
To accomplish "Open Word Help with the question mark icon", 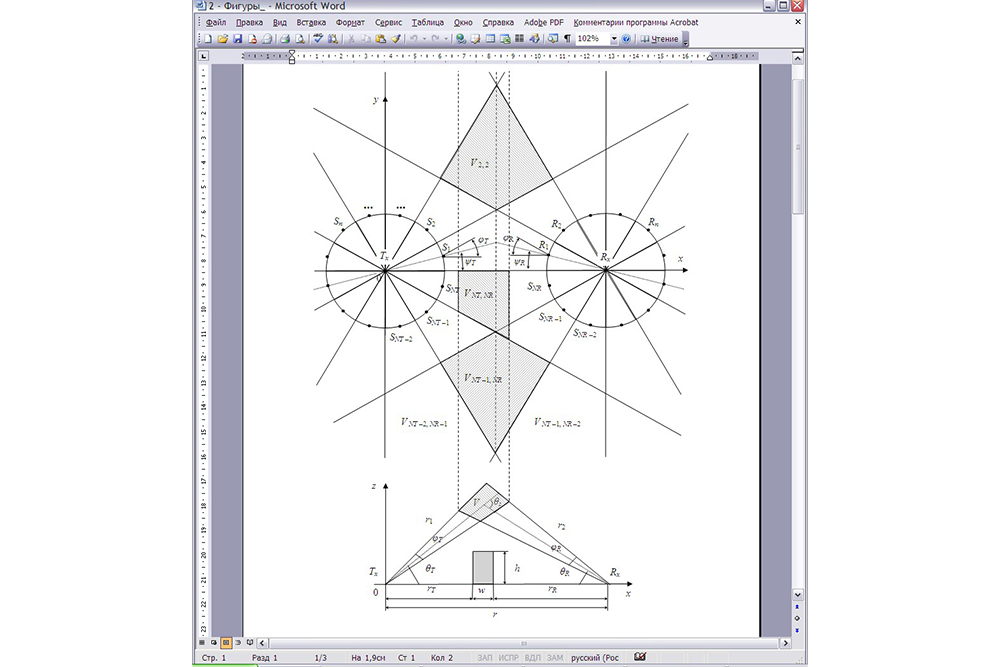I will click(626, 39).
